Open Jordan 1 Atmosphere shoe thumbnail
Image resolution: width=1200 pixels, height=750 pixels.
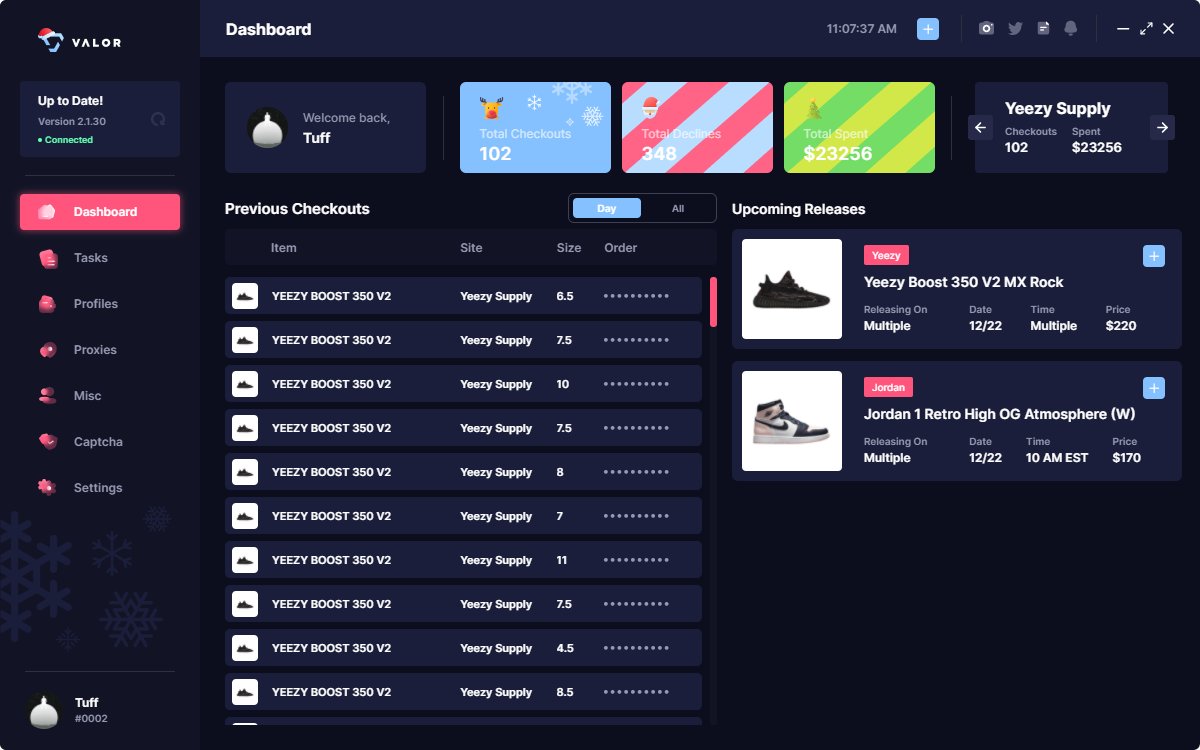click(x=792, y=421)
